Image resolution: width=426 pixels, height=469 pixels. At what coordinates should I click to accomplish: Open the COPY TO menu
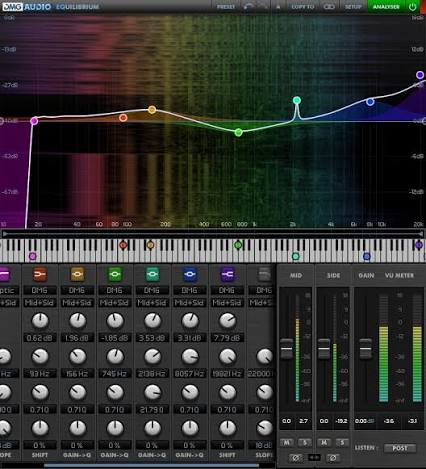tap(303, 7)
